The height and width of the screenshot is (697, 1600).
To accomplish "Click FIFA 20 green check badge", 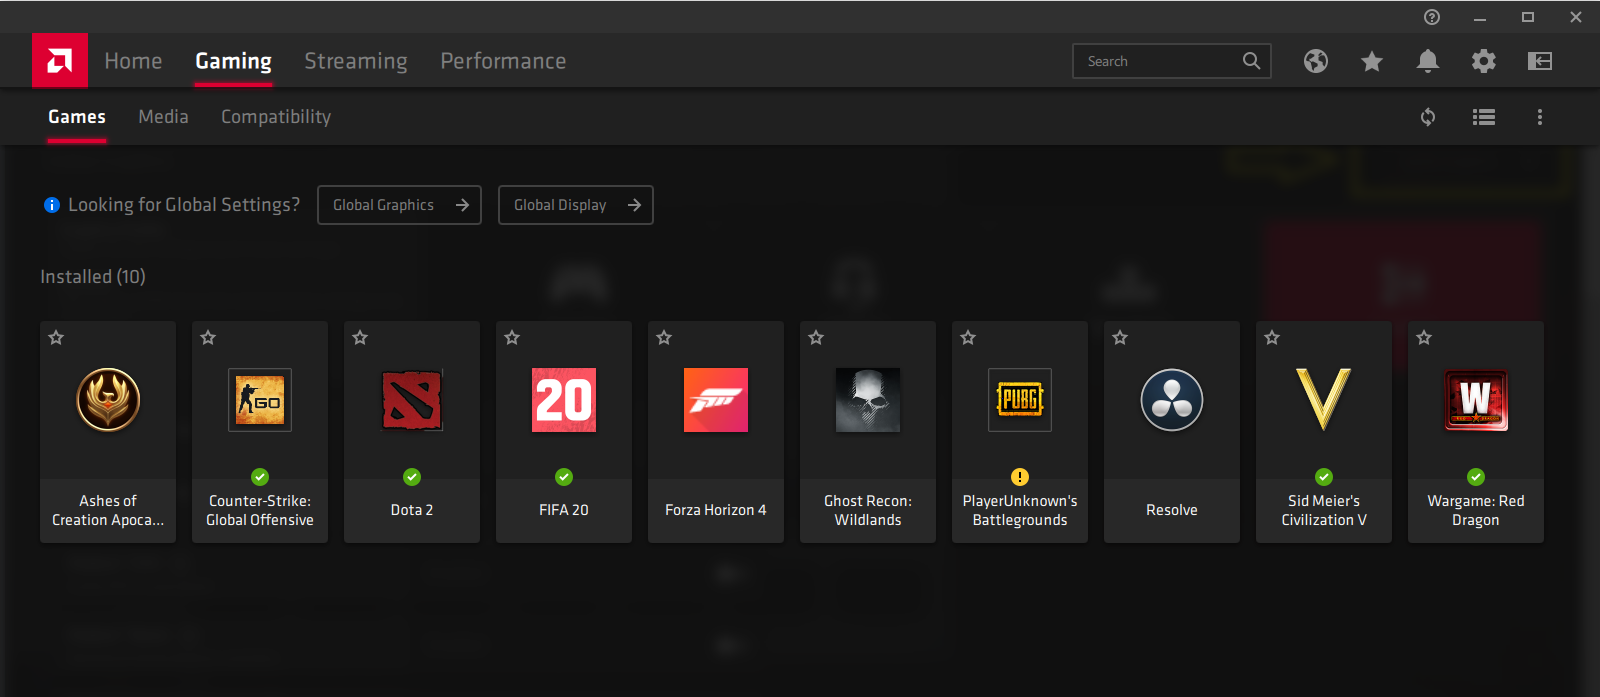I will [564, 477].
